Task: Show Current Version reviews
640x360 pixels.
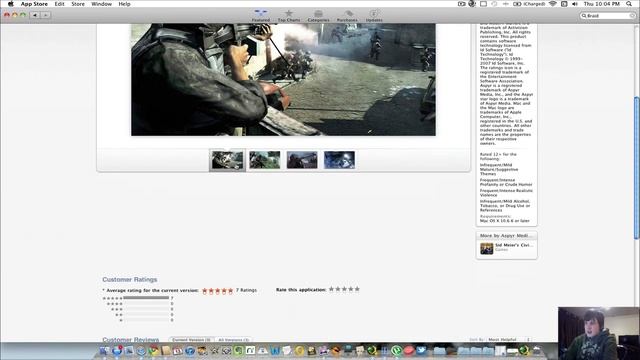Action: click(191, 340)
